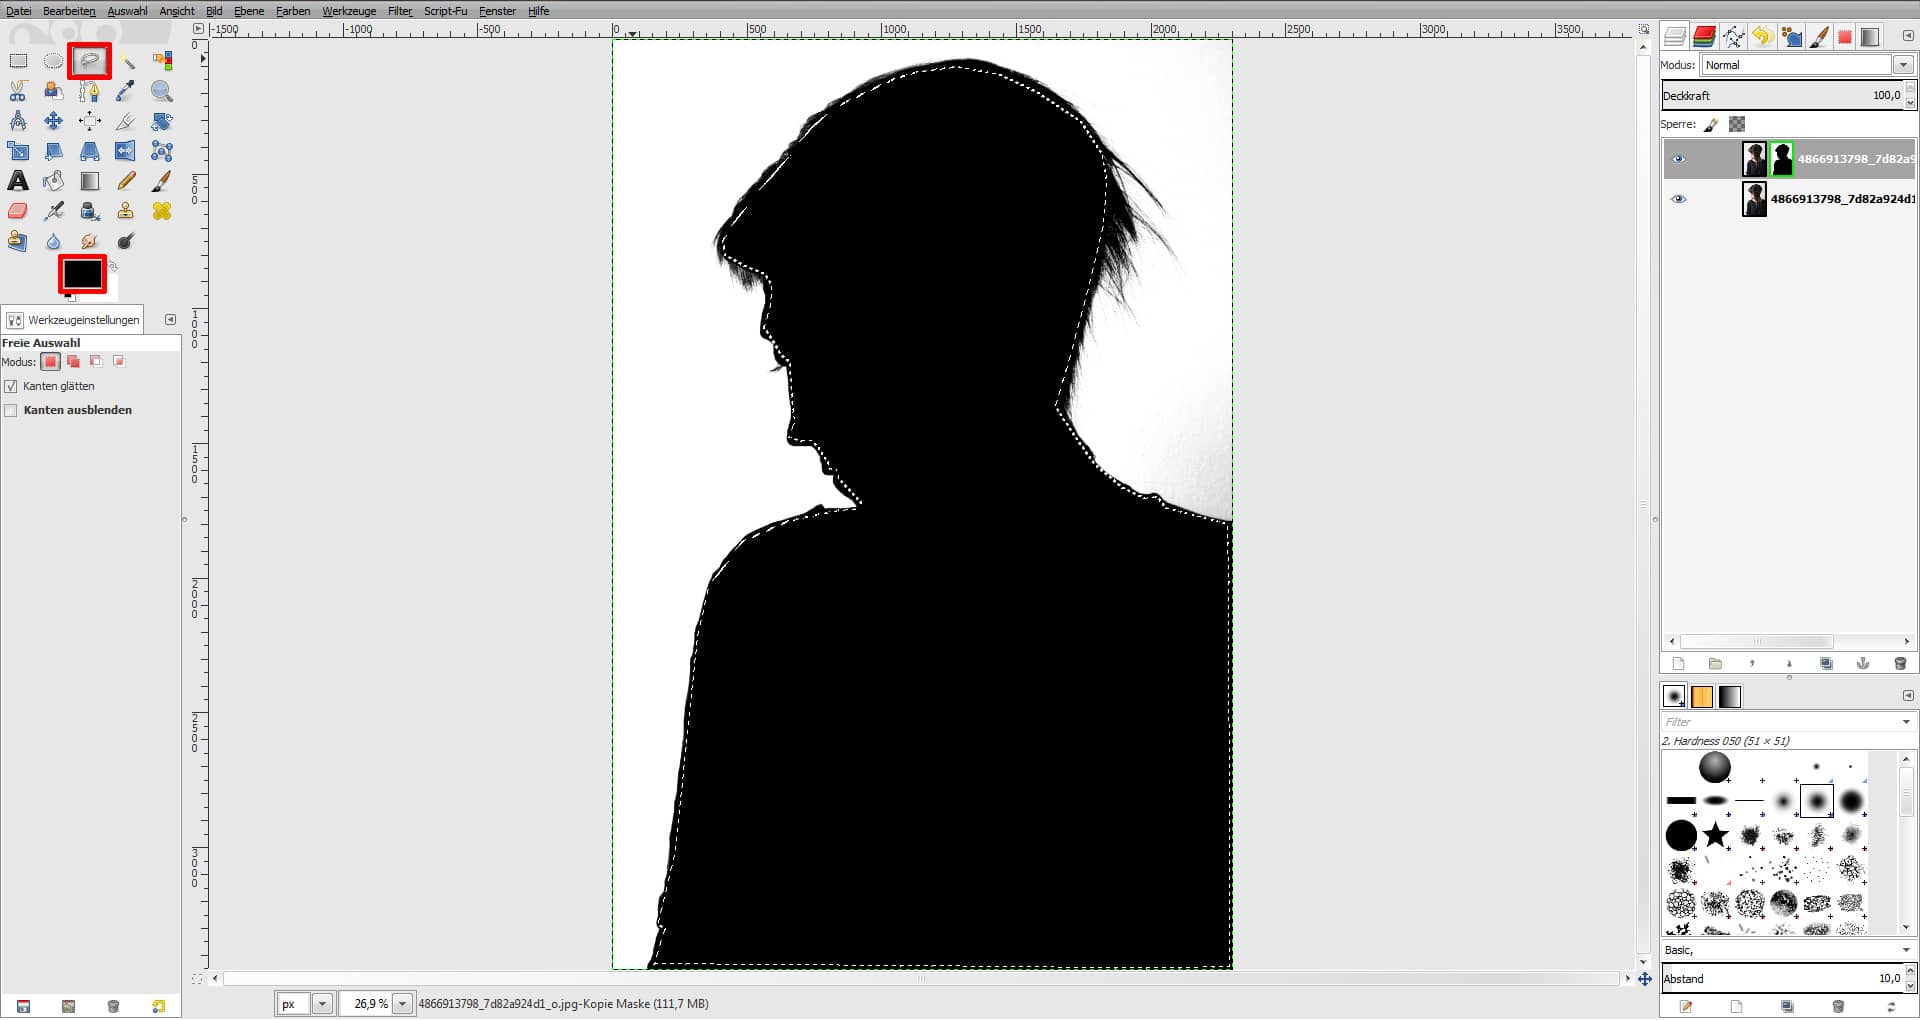Open the layer Modus dropdown
This screenshot has height=1020, width=1920.
pyautogui.click(x=1904, y=65)
